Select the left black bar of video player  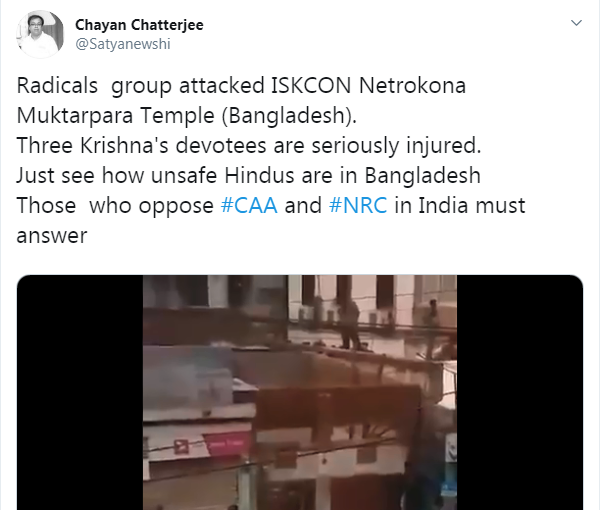pos(80,393)
